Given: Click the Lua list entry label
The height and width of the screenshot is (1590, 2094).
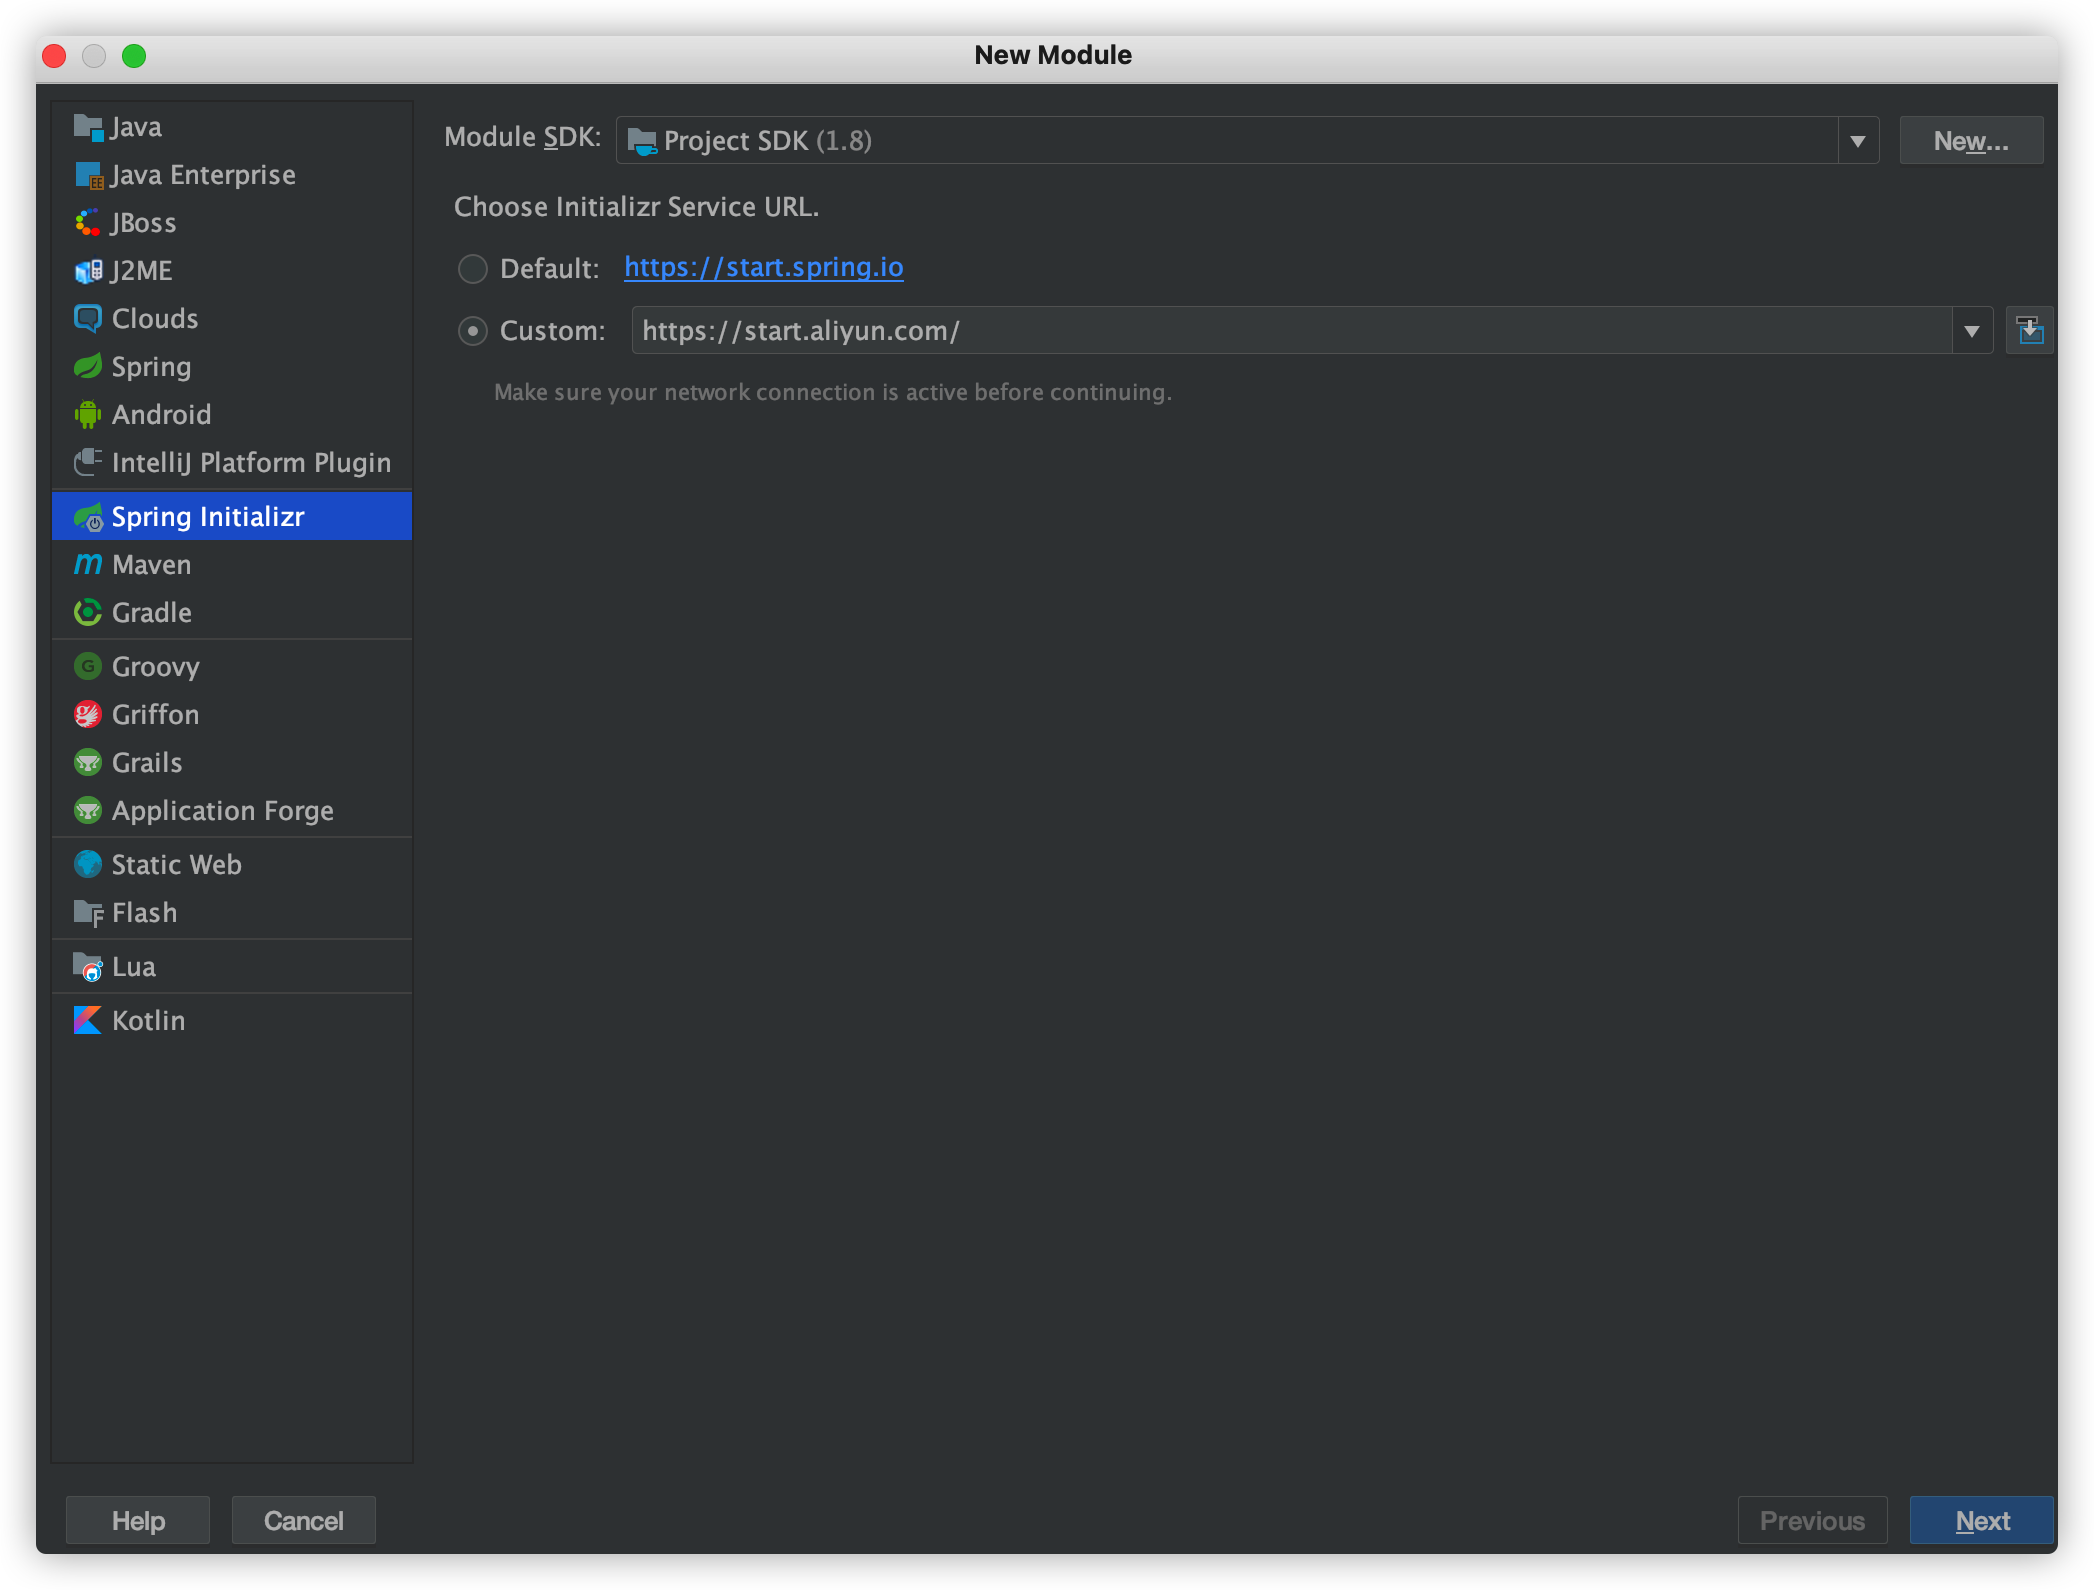Looking at the screenshot, I should click(x=134, y=967).
